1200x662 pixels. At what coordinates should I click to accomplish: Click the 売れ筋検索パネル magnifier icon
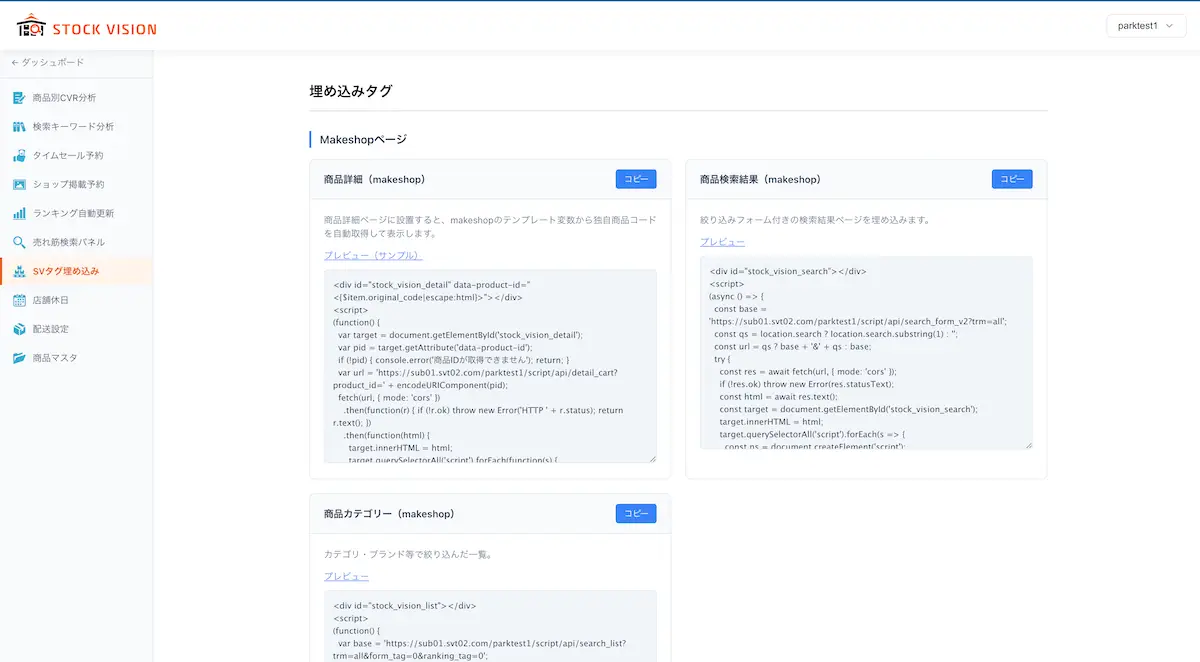click(x=19, y=242)
